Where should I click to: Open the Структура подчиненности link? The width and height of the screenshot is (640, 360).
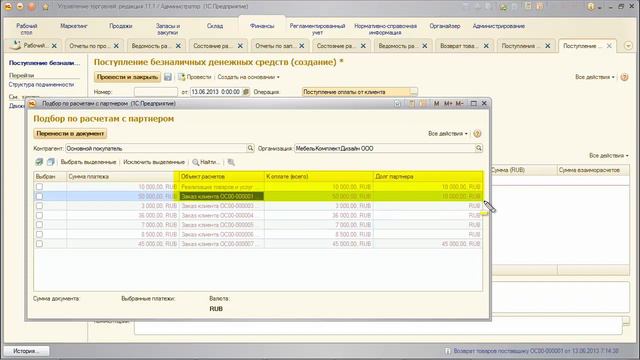click(x=41, y=84)
